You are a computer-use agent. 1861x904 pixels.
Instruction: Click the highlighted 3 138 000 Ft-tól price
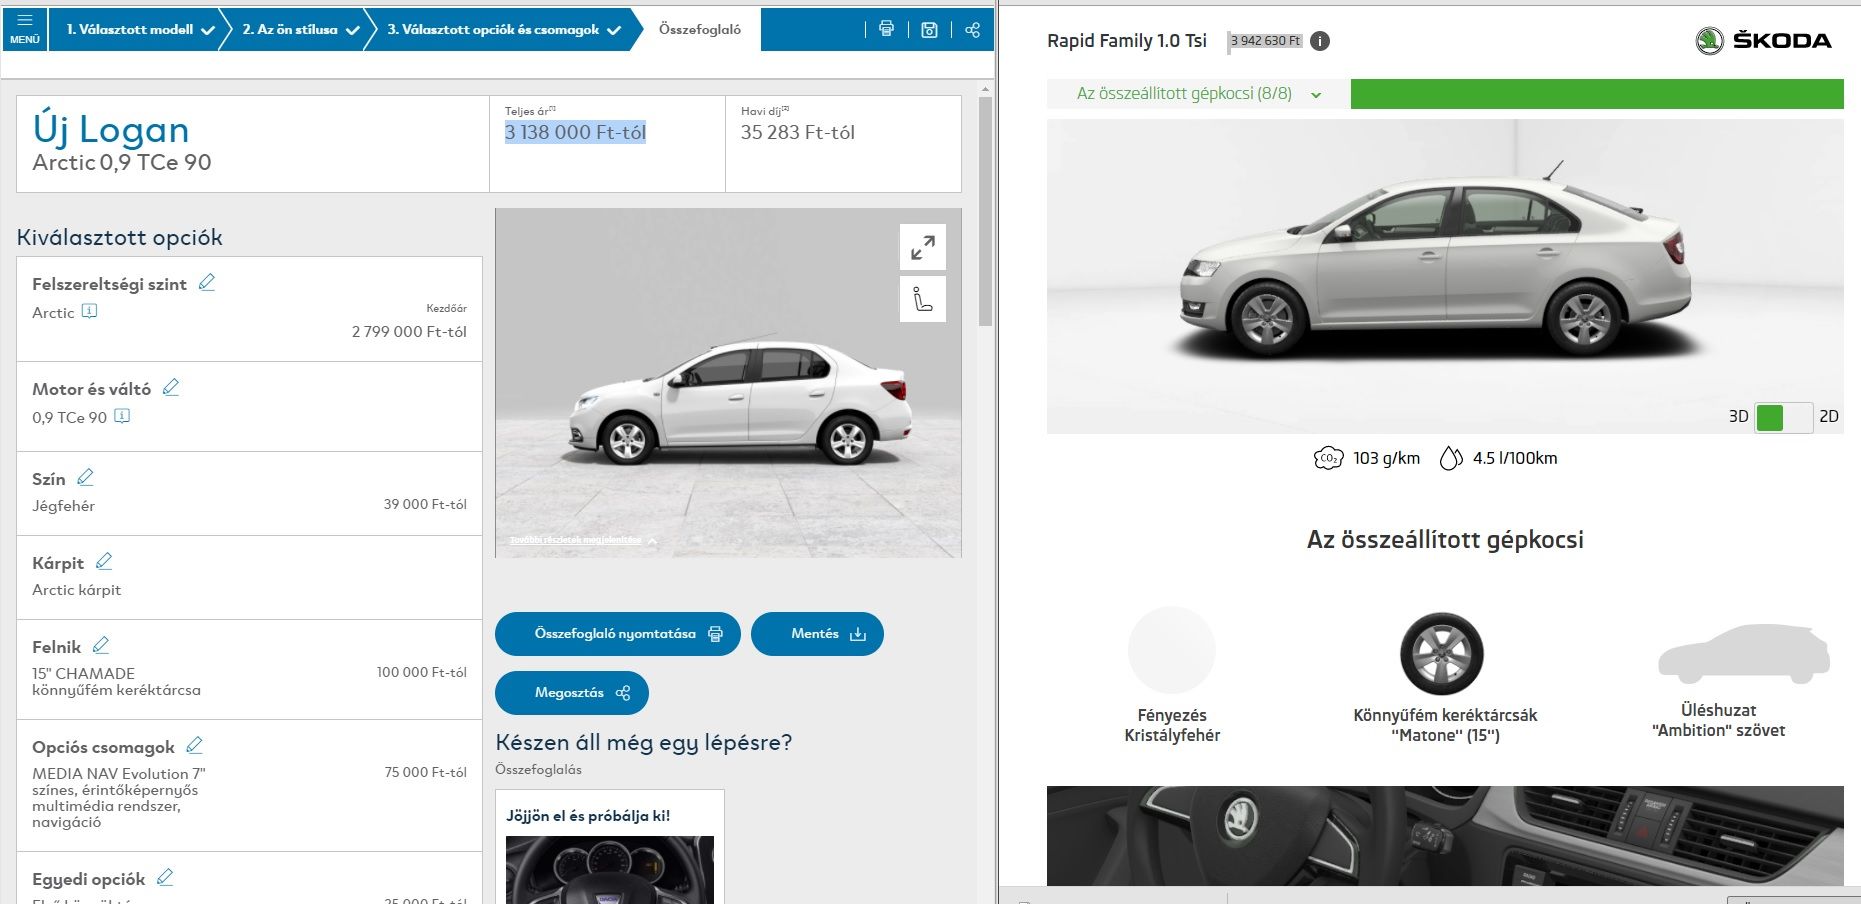click(575, 132)
